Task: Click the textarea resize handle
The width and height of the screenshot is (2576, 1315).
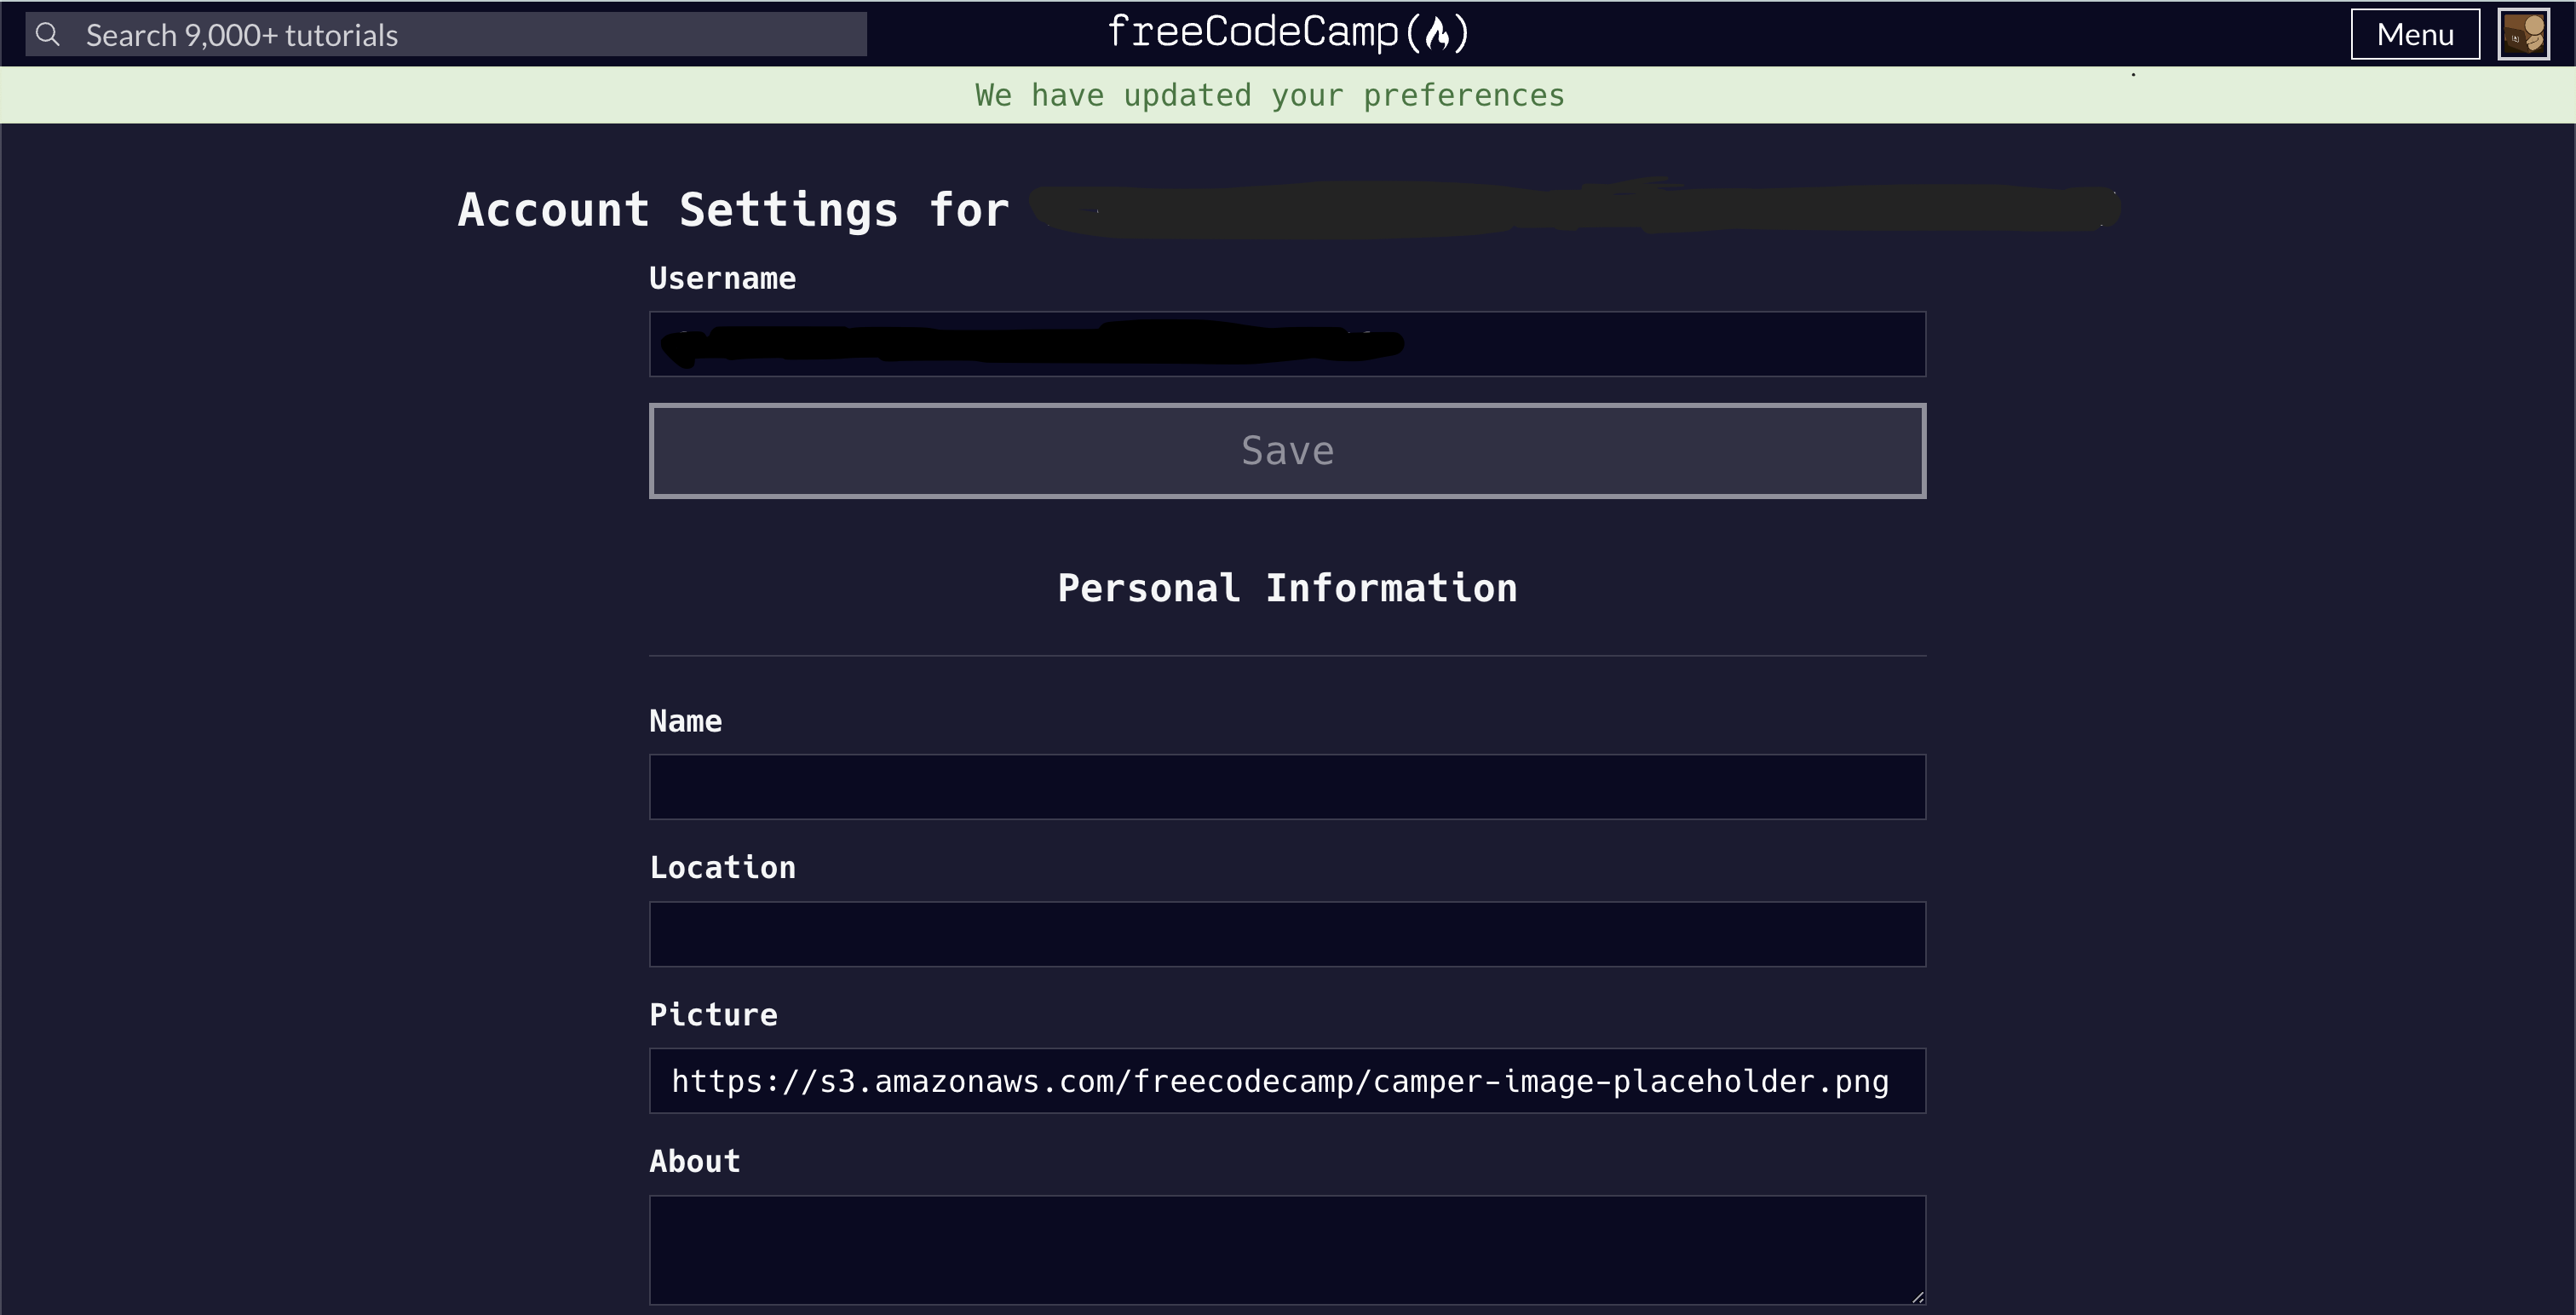Action: pos(1917,1297)
